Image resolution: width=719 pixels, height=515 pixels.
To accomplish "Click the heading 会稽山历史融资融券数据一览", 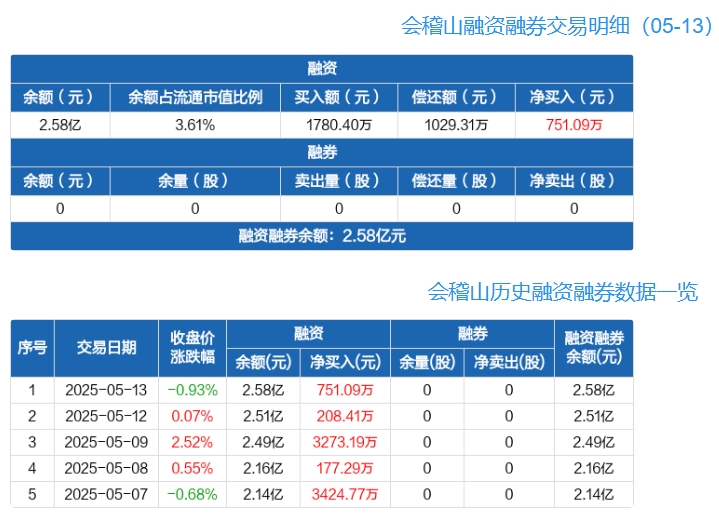I will click(563, 292).
